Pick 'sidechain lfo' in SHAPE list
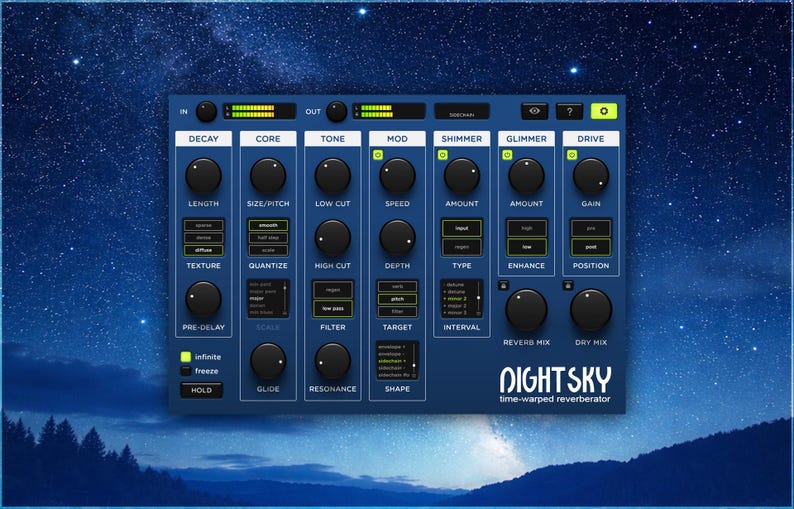794x509 pixels. (393, 375)
